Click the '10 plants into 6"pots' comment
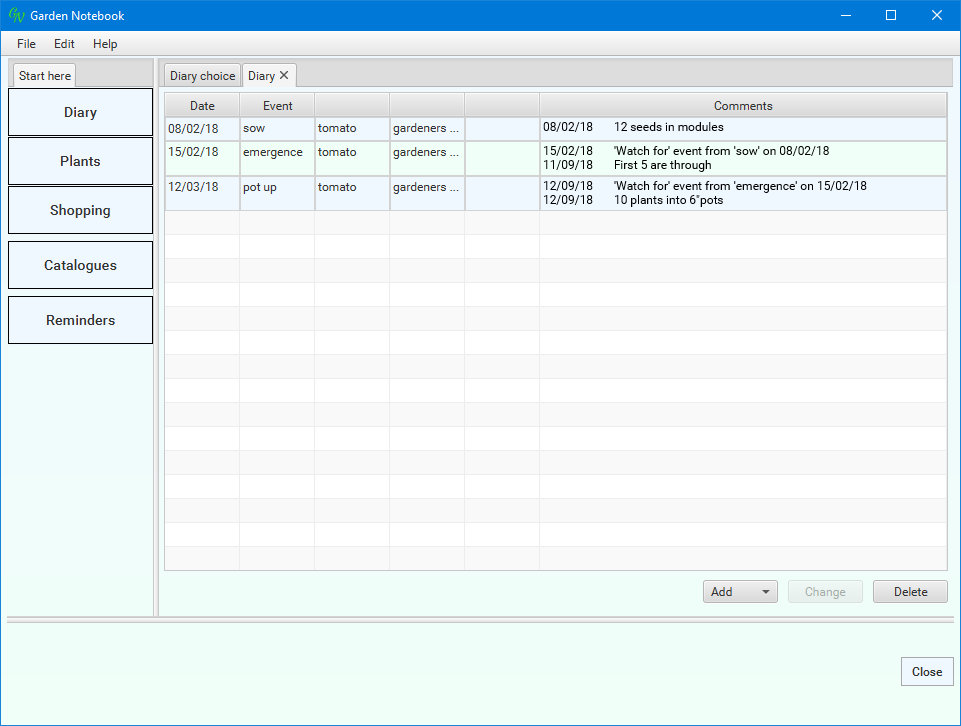 click(668, 200)
